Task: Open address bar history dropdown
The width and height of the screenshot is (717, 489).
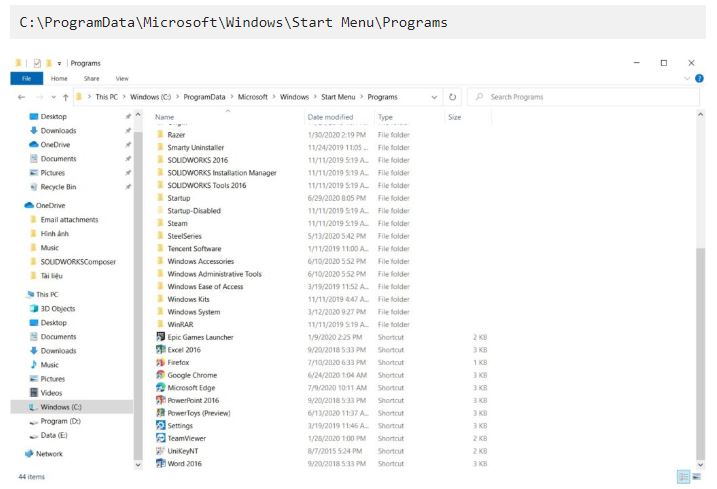Action: pyautogui.click(x=434, y=97)
